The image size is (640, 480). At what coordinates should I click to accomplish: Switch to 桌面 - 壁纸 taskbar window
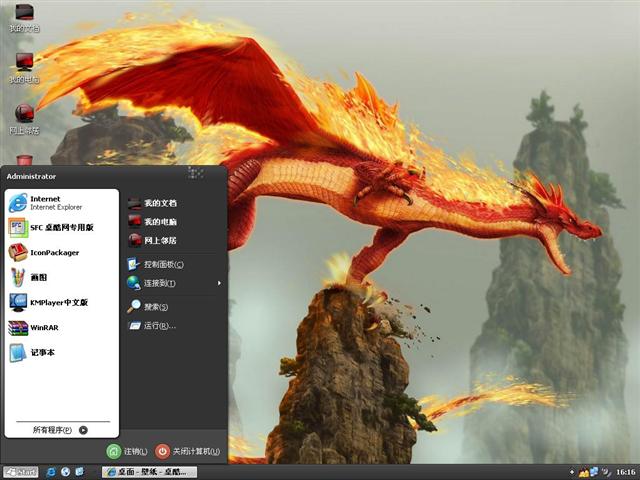[x=149, y=472]
